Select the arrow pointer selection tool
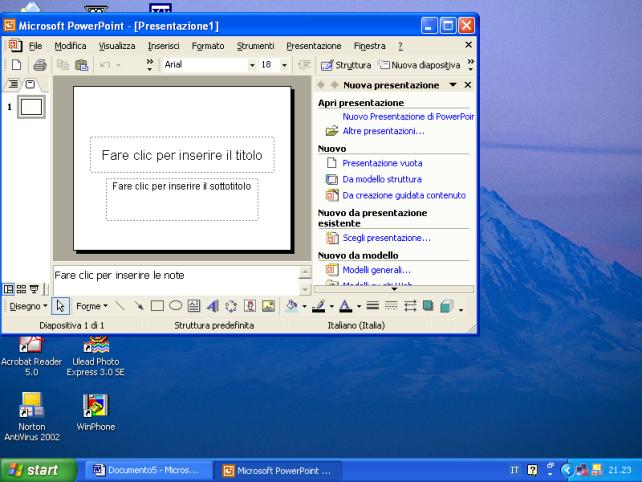The image size is (642, 482). [x=60, y=306]
